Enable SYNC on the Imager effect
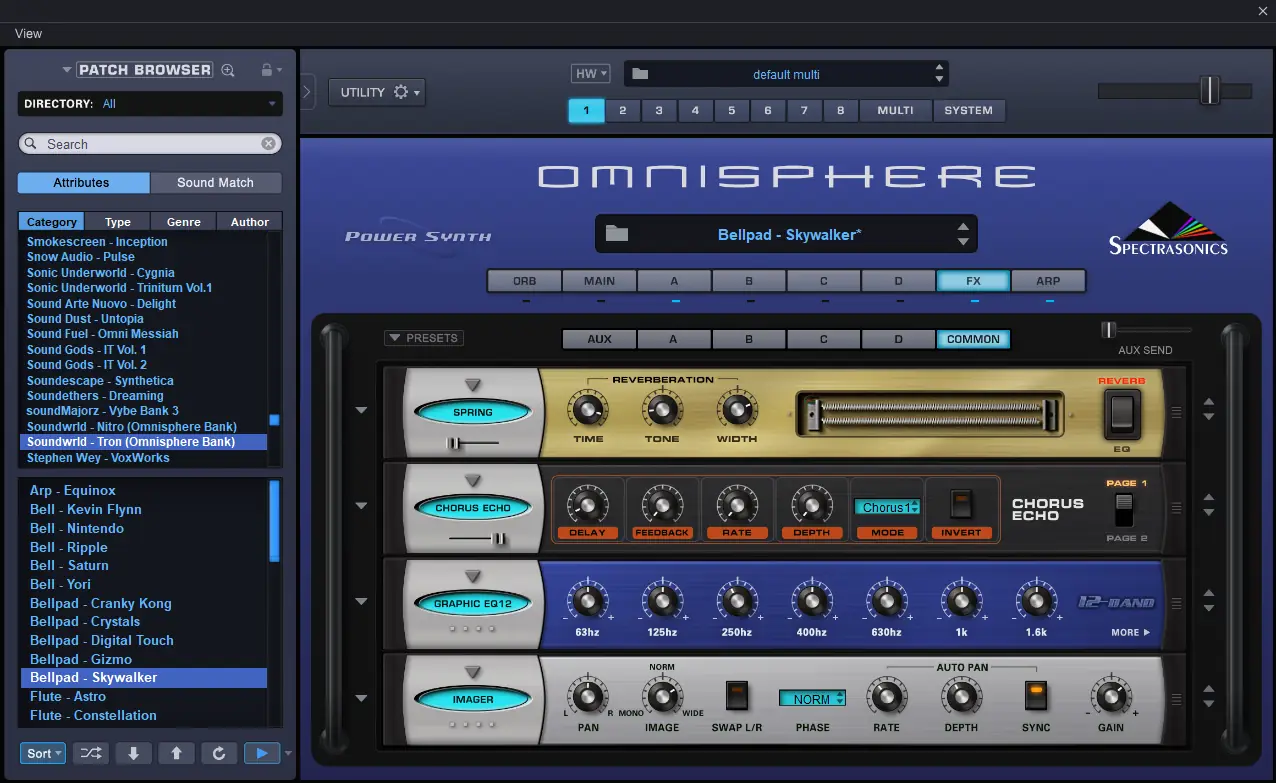 1036,697
